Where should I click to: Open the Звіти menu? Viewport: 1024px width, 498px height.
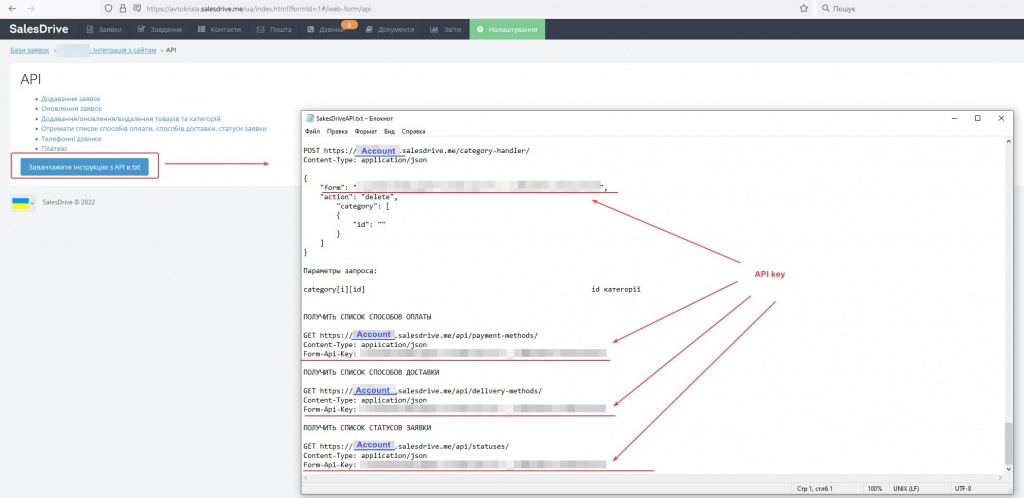445,29
